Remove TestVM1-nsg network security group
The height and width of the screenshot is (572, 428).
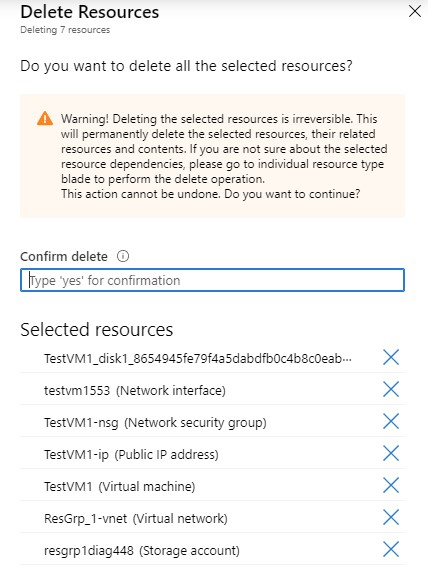tap(391, 421)
